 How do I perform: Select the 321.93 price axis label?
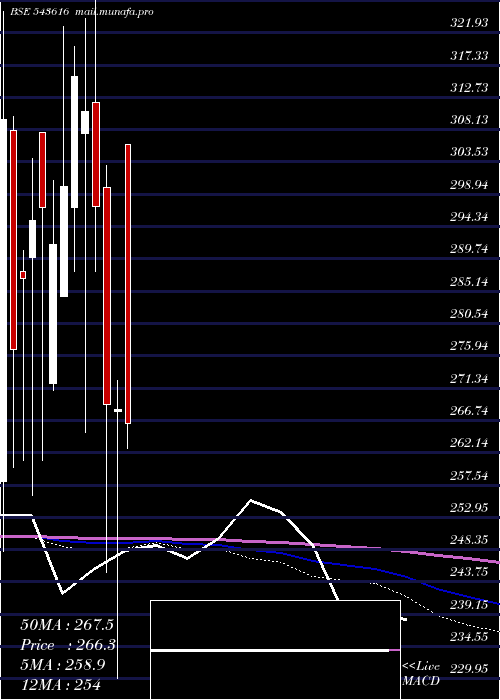[x=469, y=23]
